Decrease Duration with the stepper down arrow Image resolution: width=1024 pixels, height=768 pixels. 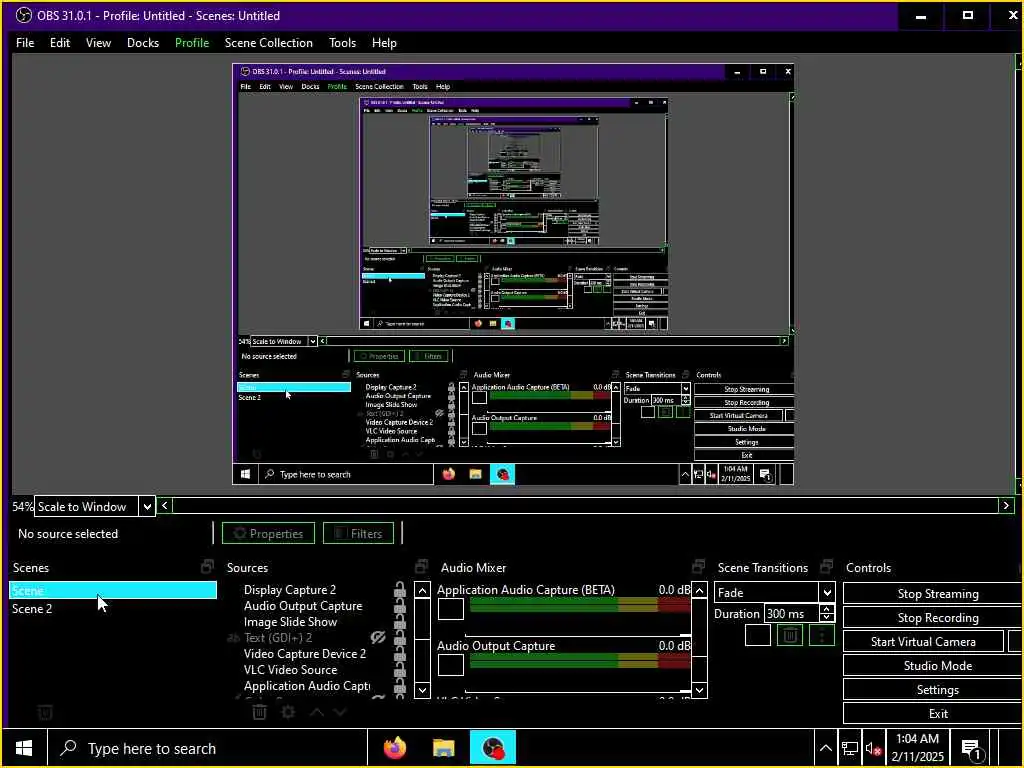pyautogui.click(x=827, y=618)
